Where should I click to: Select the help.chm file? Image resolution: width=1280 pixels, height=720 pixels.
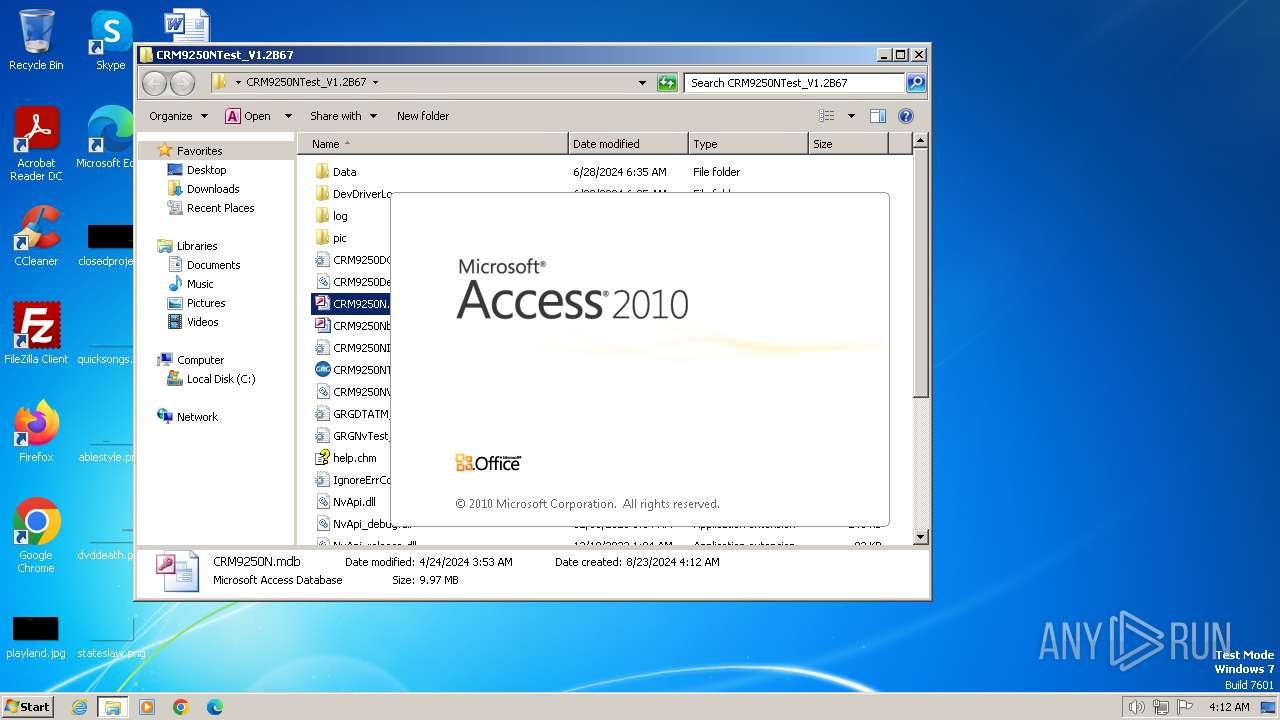tap(346, 458)
